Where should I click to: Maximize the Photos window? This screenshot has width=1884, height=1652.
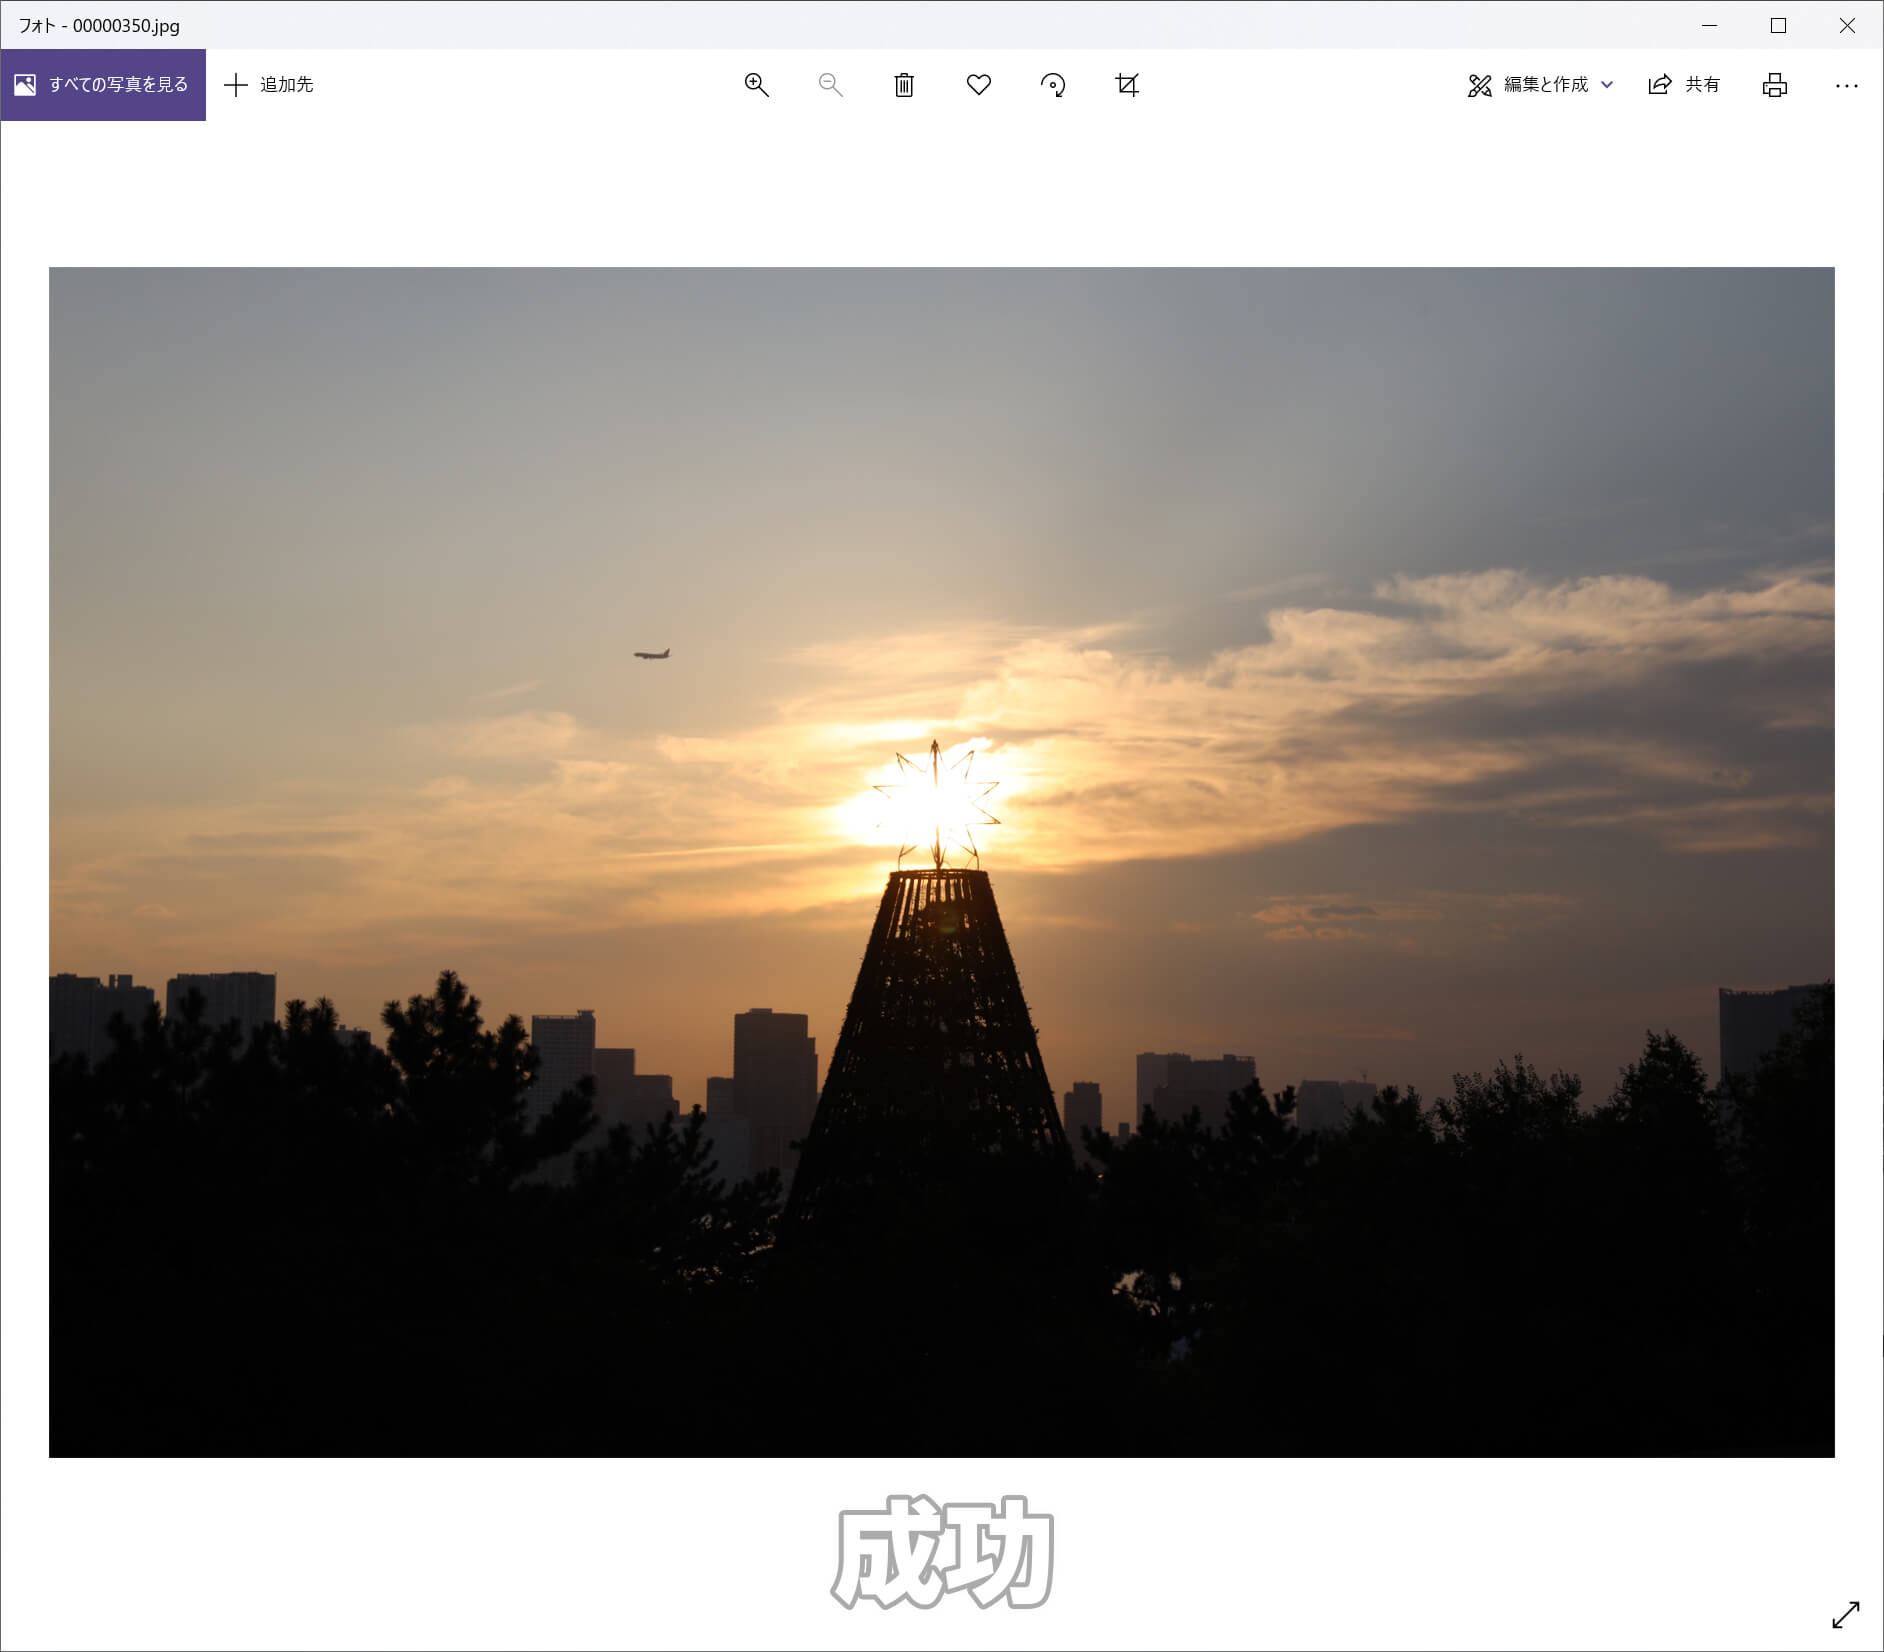[1778, 25]
